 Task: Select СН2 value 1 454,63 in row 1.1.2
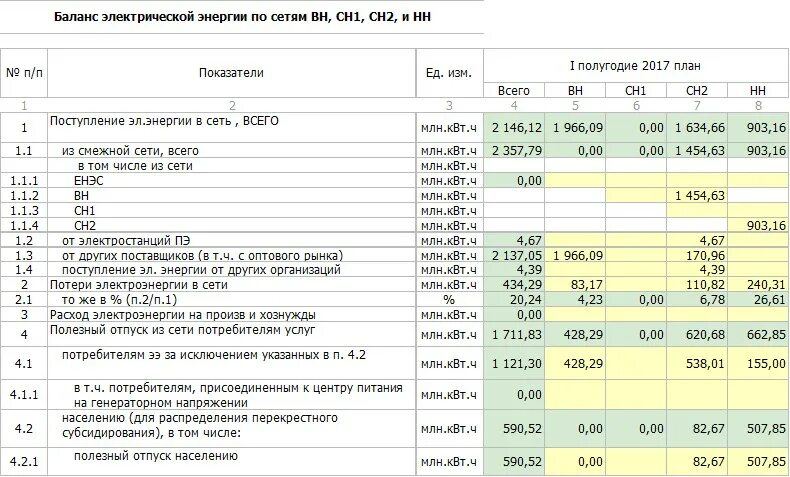[x=700, y=195]
